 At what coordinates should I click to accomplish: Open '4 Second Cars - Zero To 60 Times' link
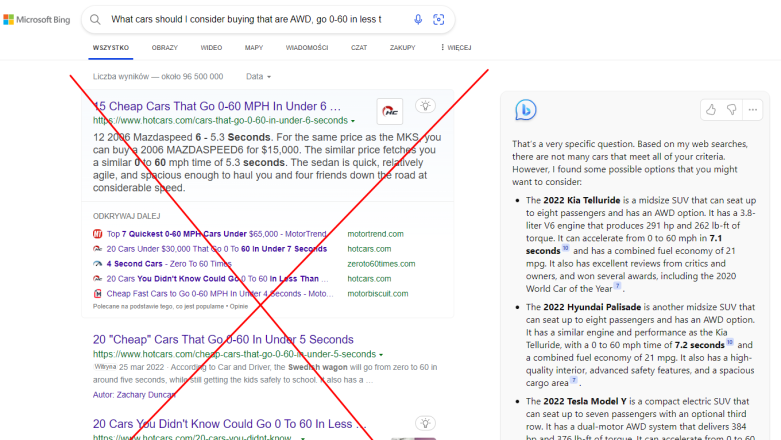[x=169, y=264]
